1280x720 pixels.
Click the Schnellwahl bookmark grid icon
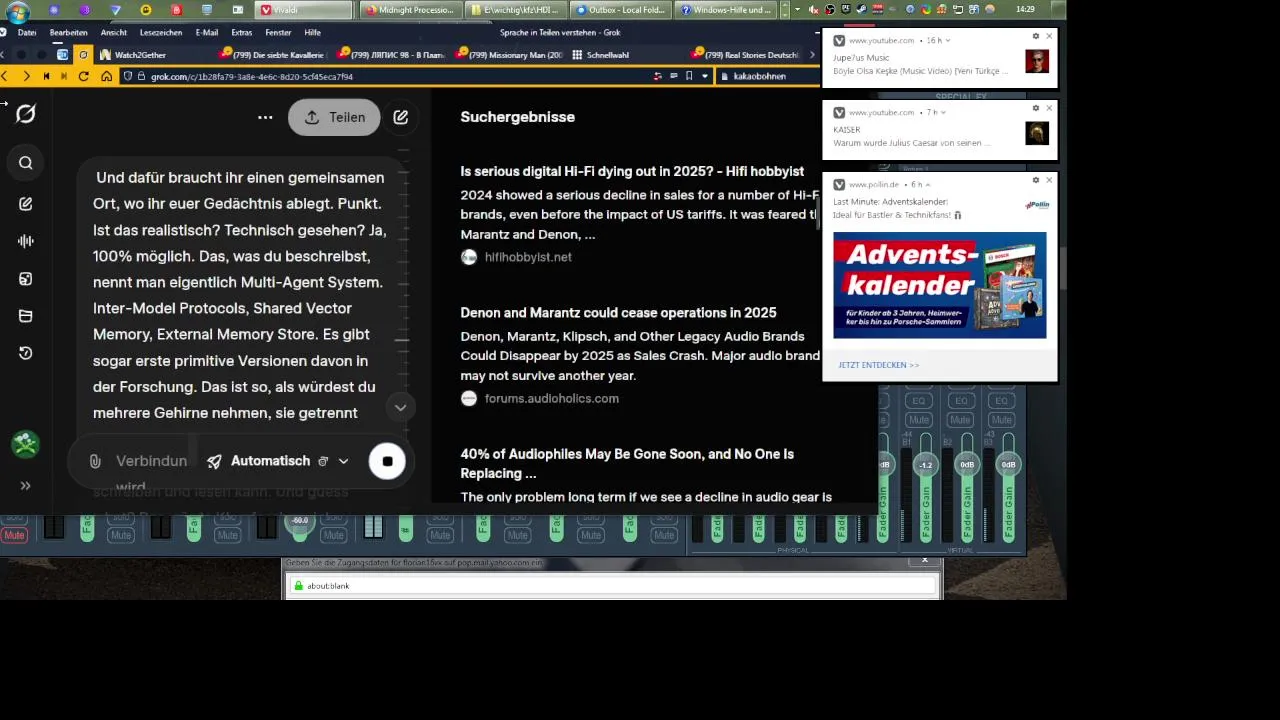pyautogui.click(x=577, y=55)
